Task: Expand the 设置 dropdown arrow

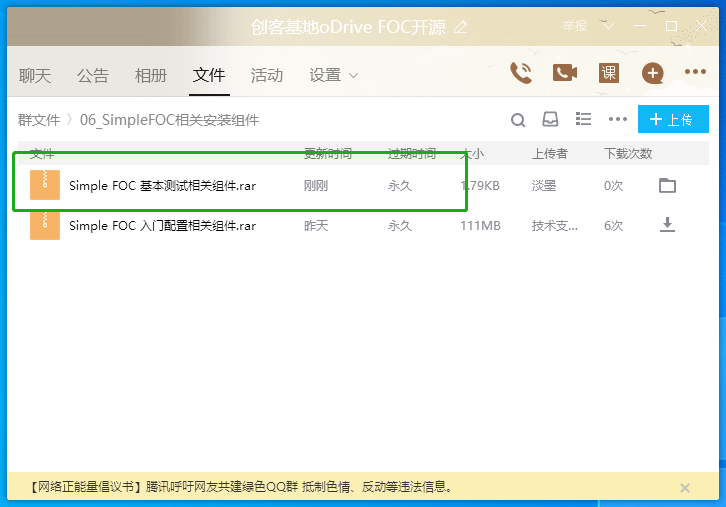Action: point(353,75)
